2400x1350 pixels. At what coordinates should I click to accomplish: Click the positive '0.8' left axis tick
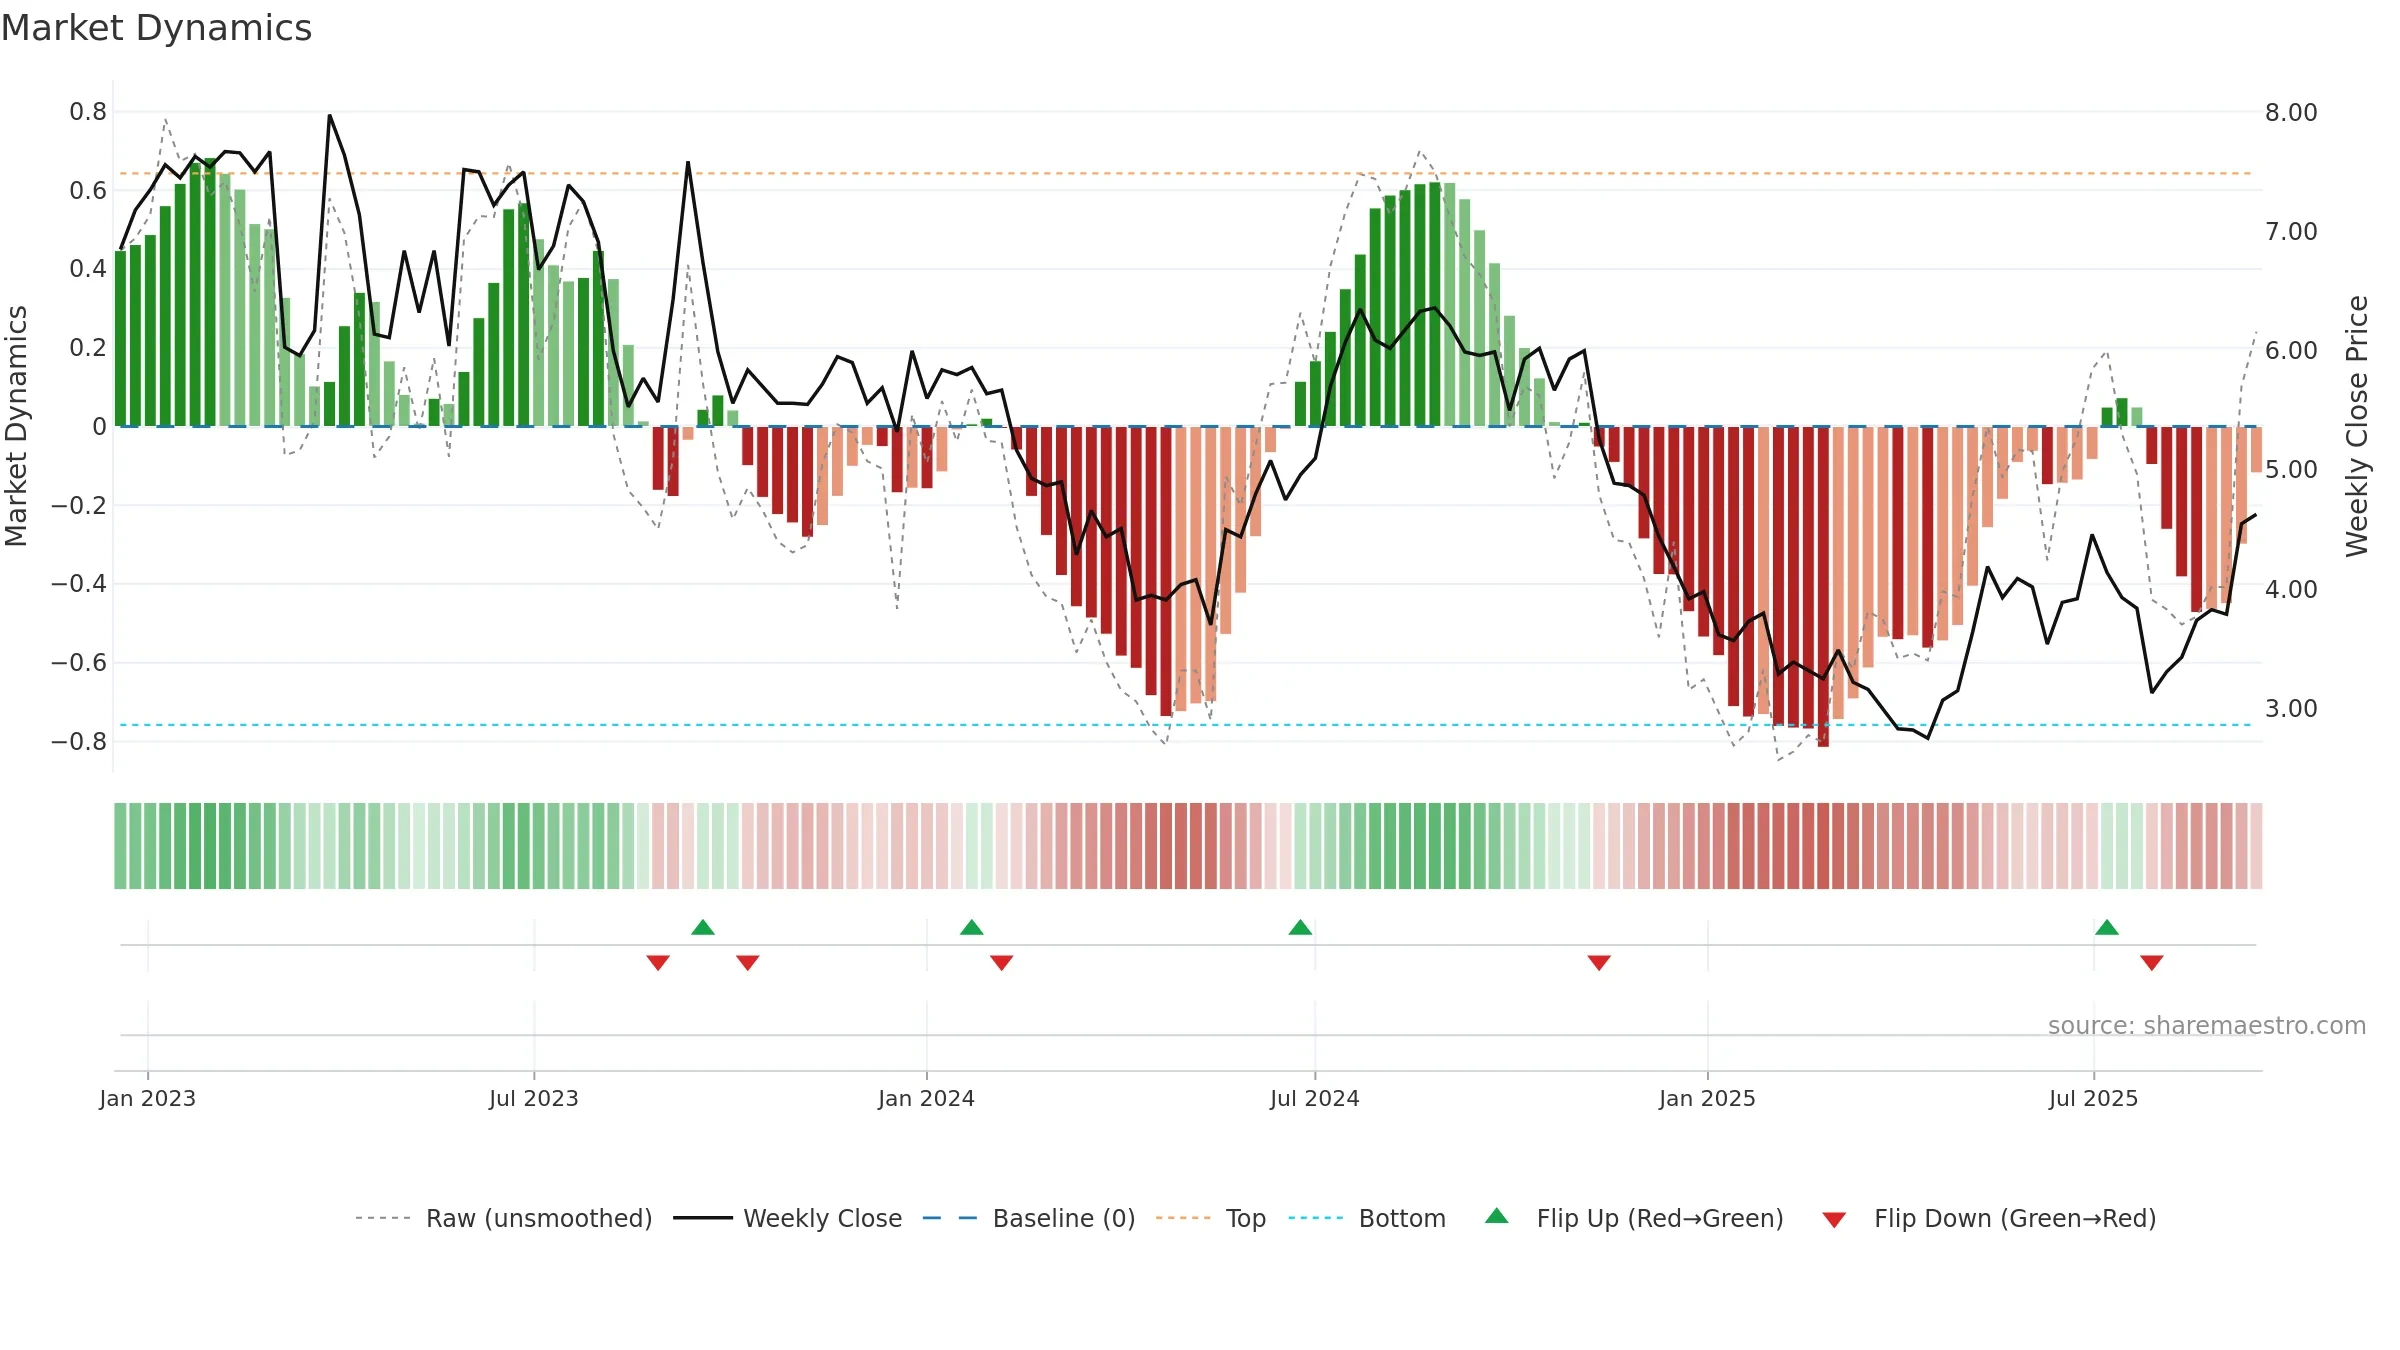(x=88, y=112)
